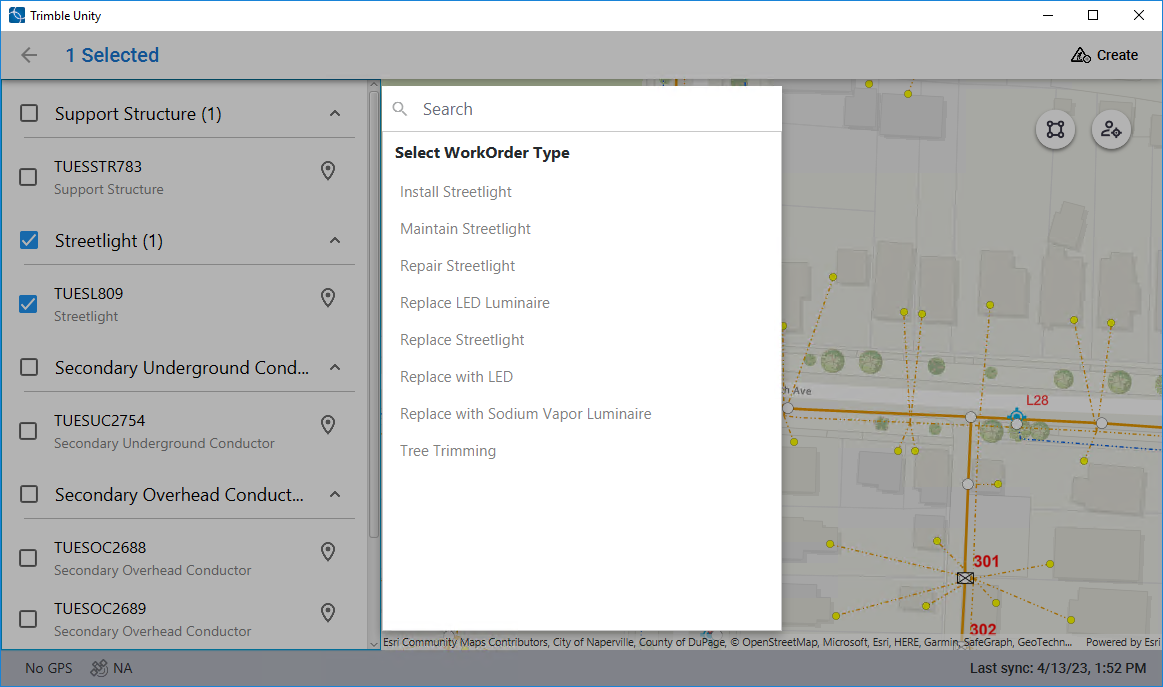Click the user location icon on map

click(x=1111, y=129)
